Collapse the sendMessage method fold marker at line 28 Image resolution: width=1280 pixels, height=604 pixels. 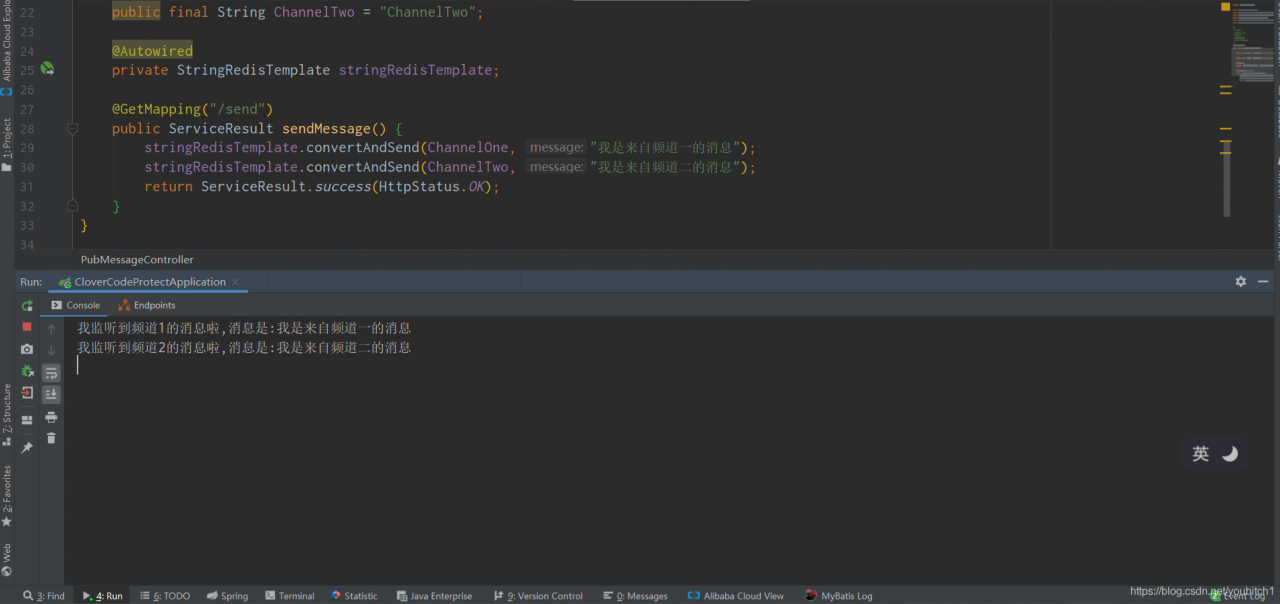click(72, 129)
